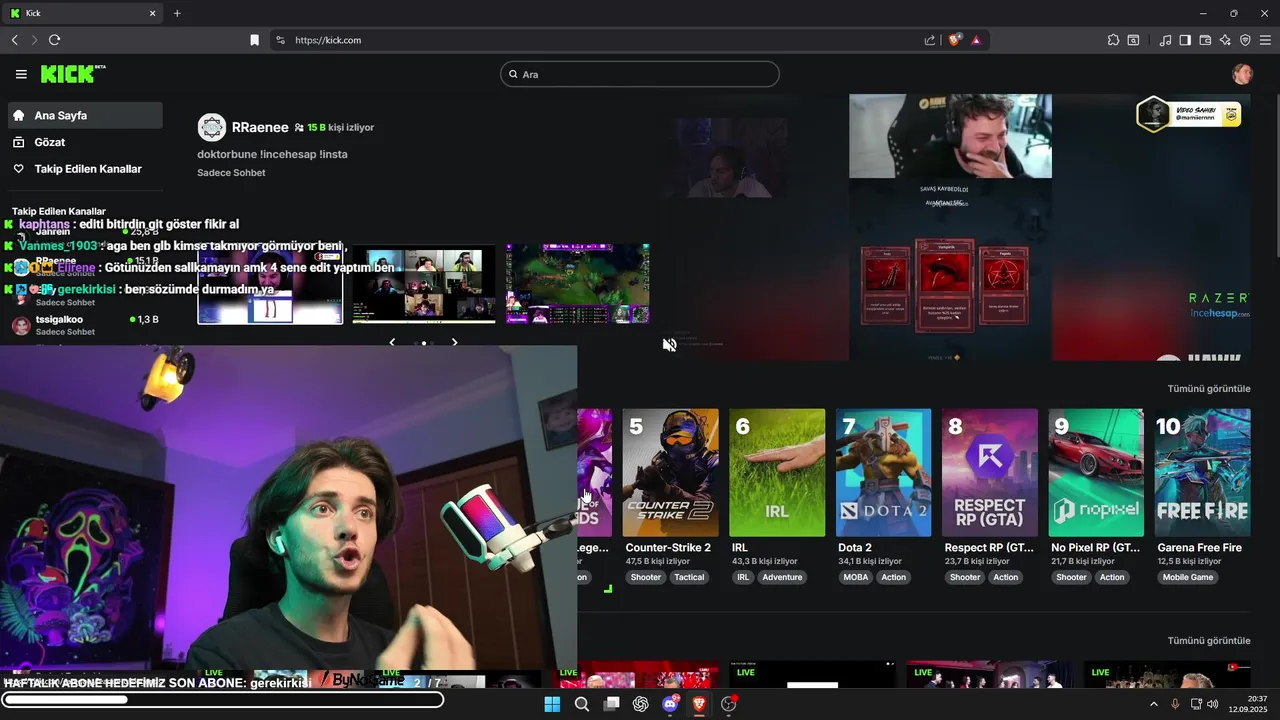
Task: Open user profile avatar
Action: (1242, 74)
